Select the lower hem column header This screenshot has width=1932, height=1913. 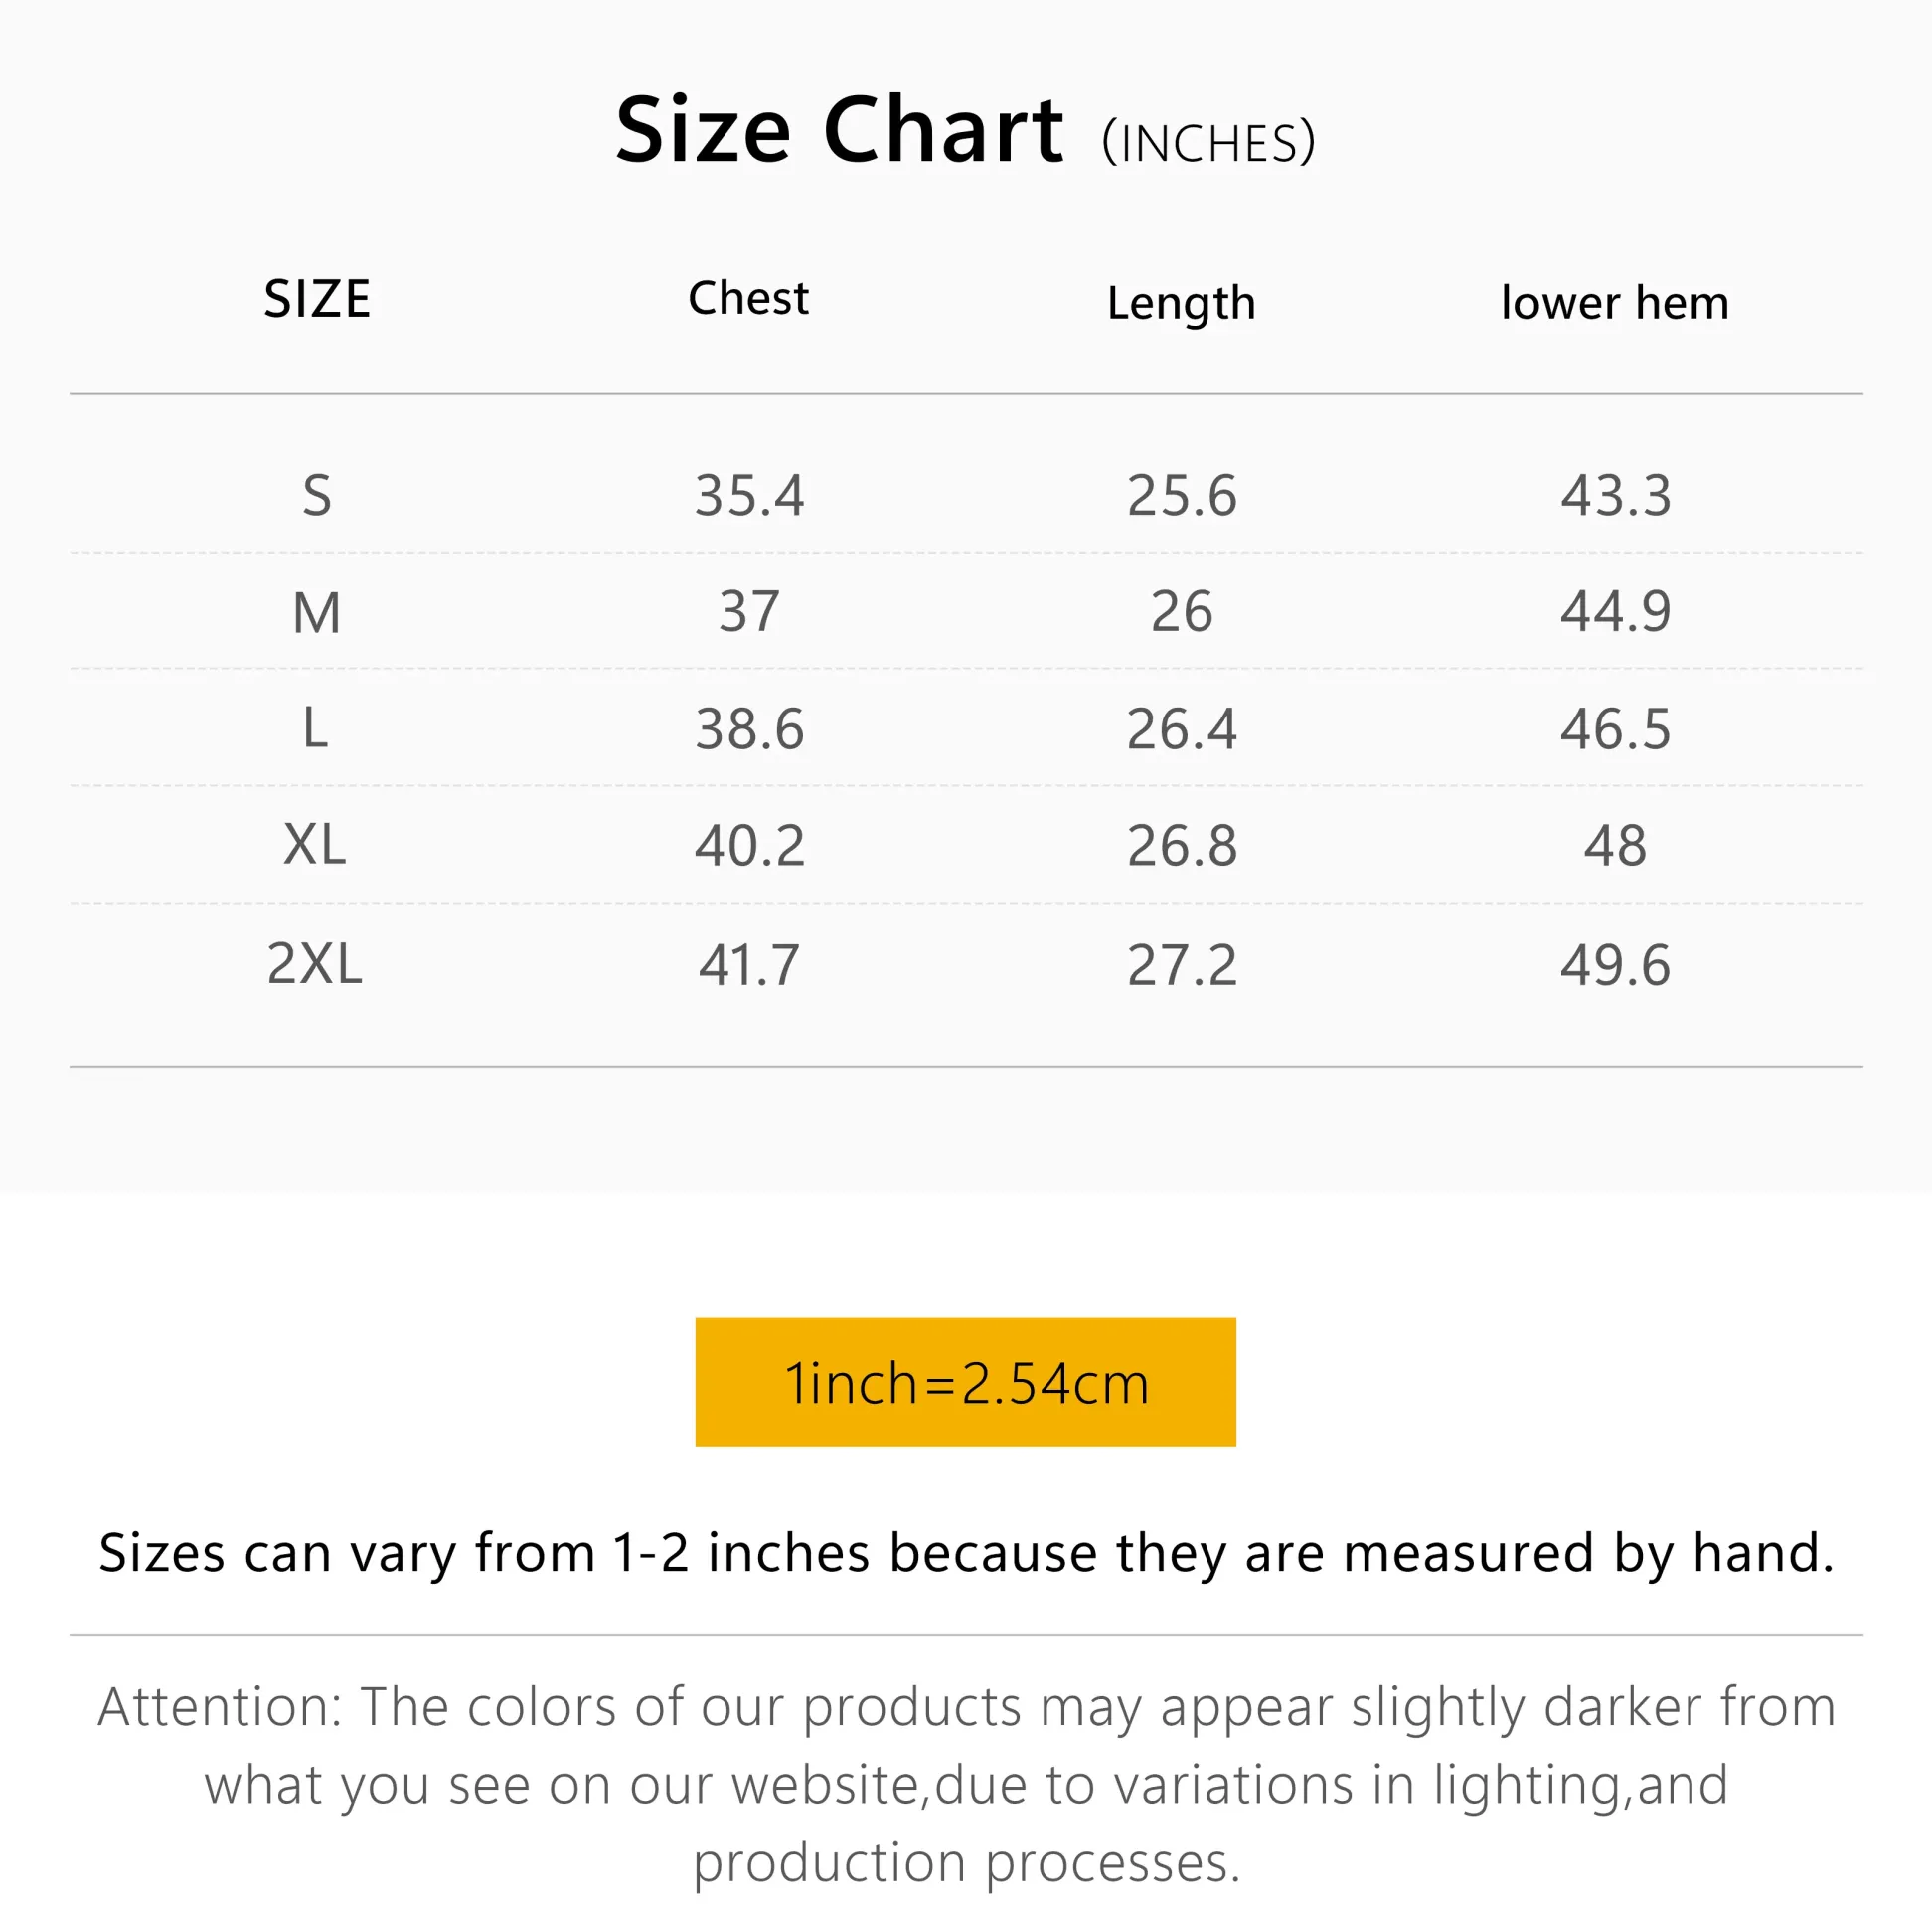click(x=1614, y=303)
